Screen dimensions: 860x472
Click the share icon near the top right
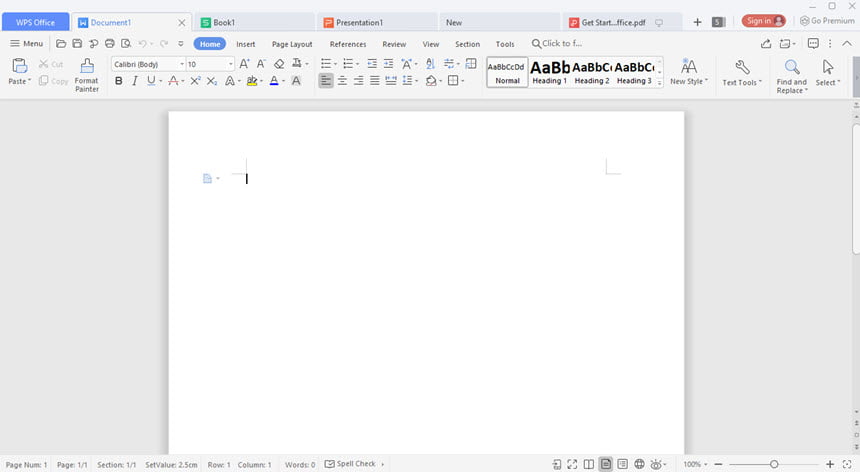(x=766, y=44)
